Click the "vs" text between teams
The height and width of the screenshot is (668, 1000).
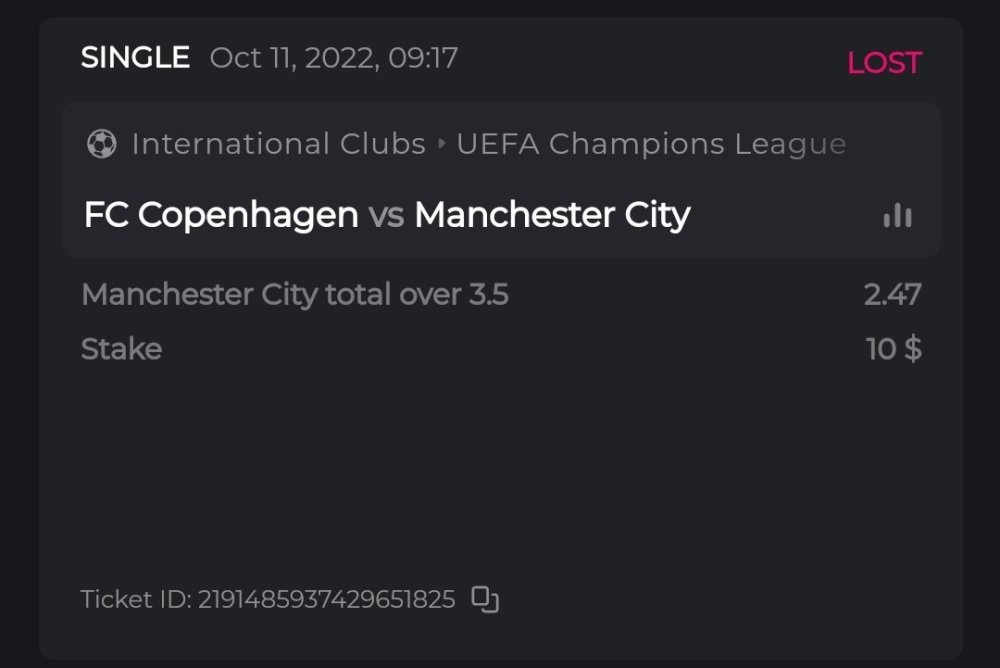[x=386, y=215]
